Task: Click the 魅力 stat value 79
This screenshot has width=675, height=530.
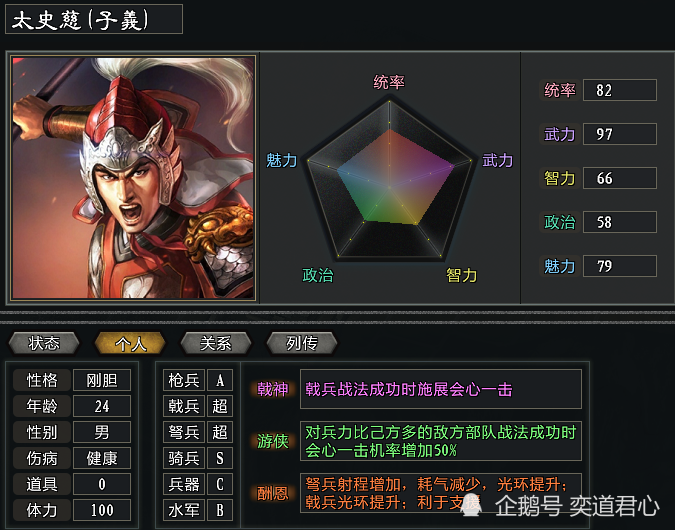Action: 619,266
